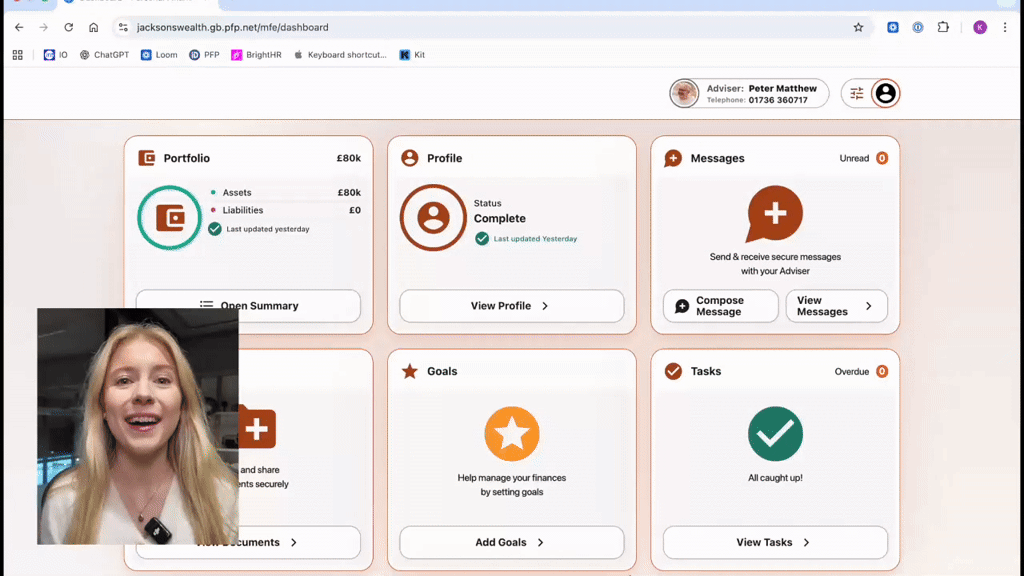Click the Messages header chat icon
Viewport: 1024px width, 576px height.
(x=673, y=158)
